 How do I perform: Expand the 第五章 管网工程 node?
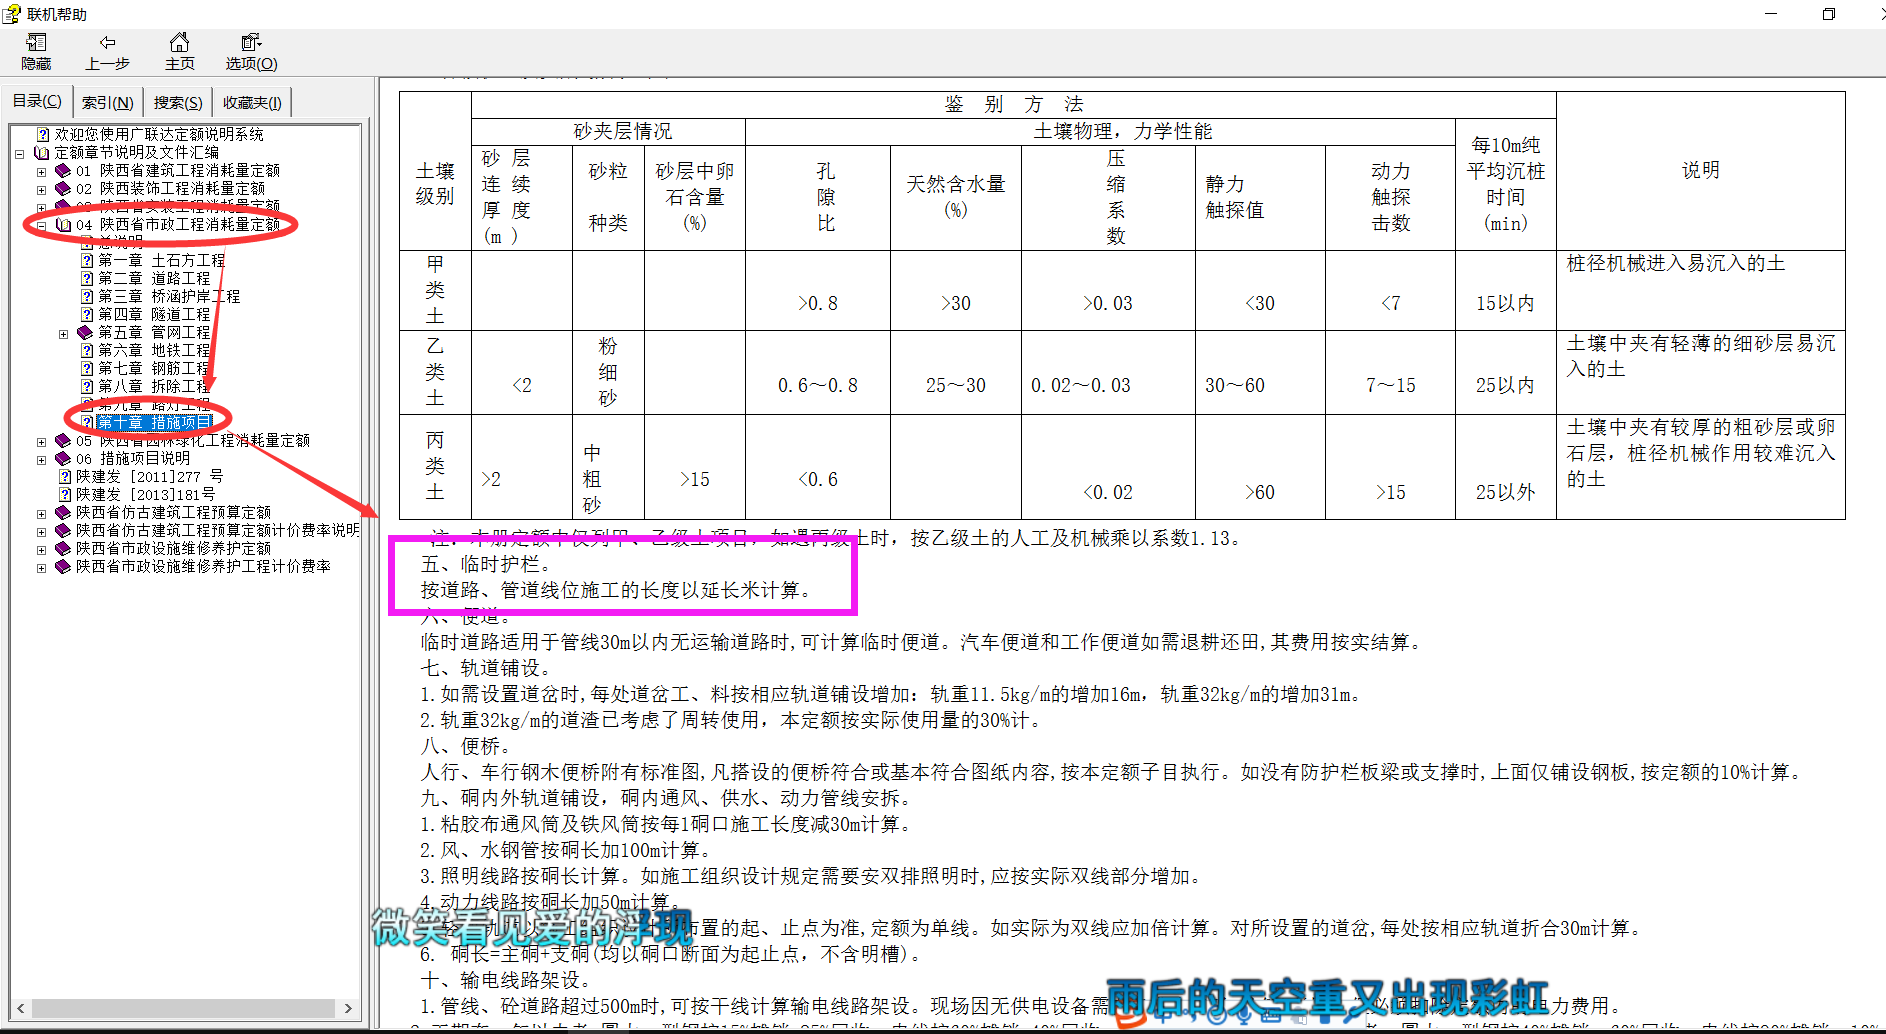[63, 333]
